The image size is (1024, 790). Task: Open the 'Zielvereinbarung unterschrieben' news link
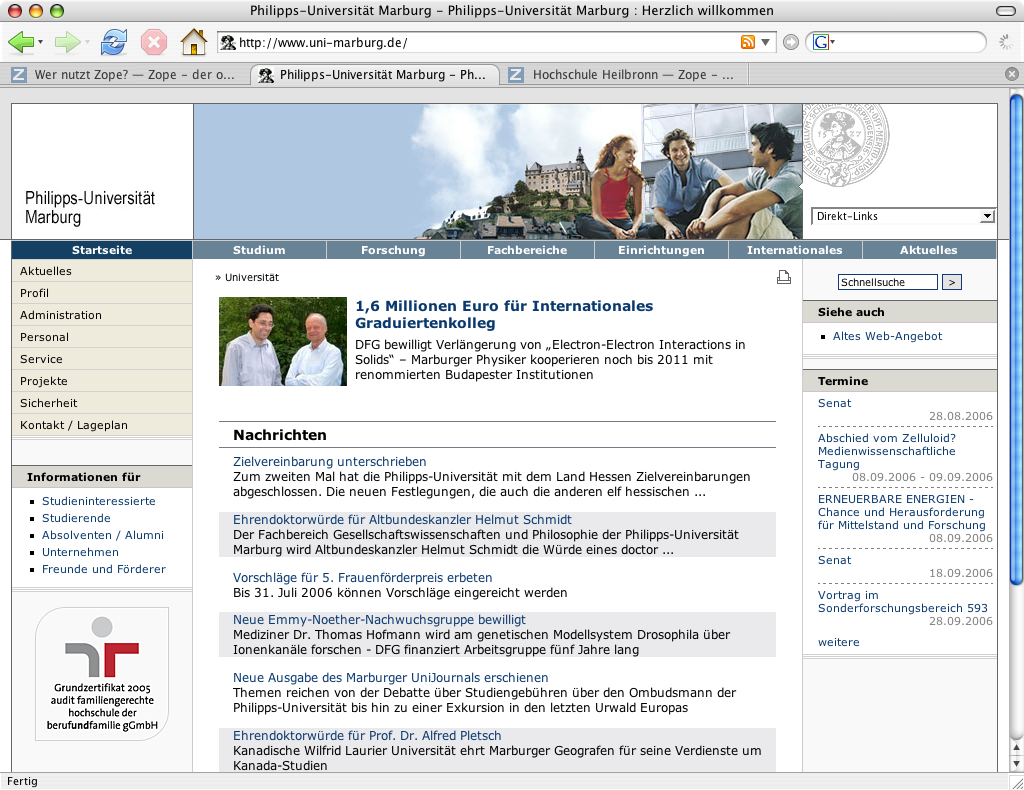click(329, 462)
